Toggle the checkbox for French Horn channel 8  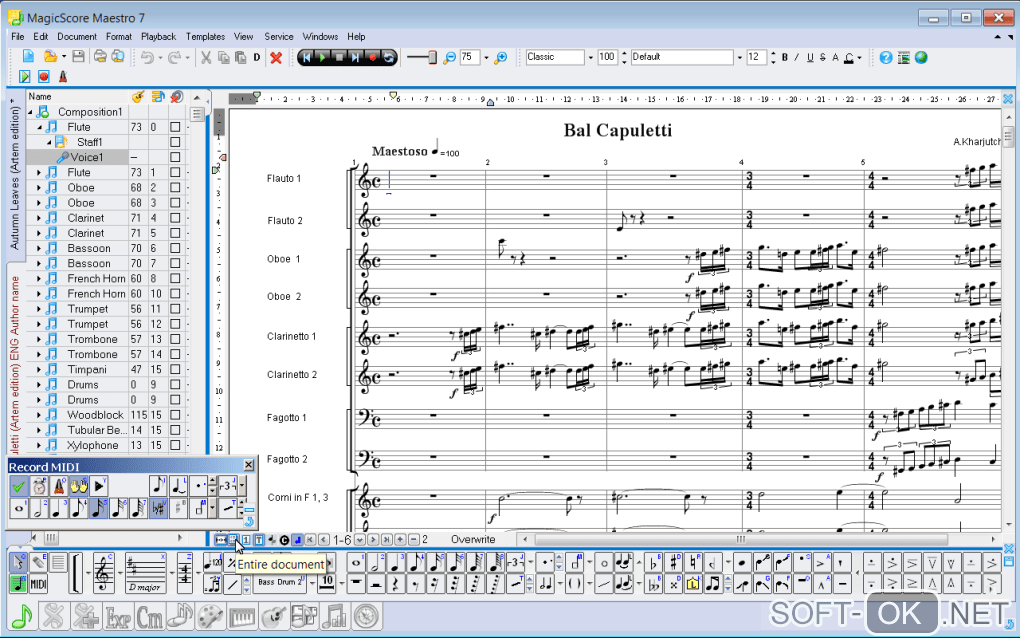coord(175,278)
